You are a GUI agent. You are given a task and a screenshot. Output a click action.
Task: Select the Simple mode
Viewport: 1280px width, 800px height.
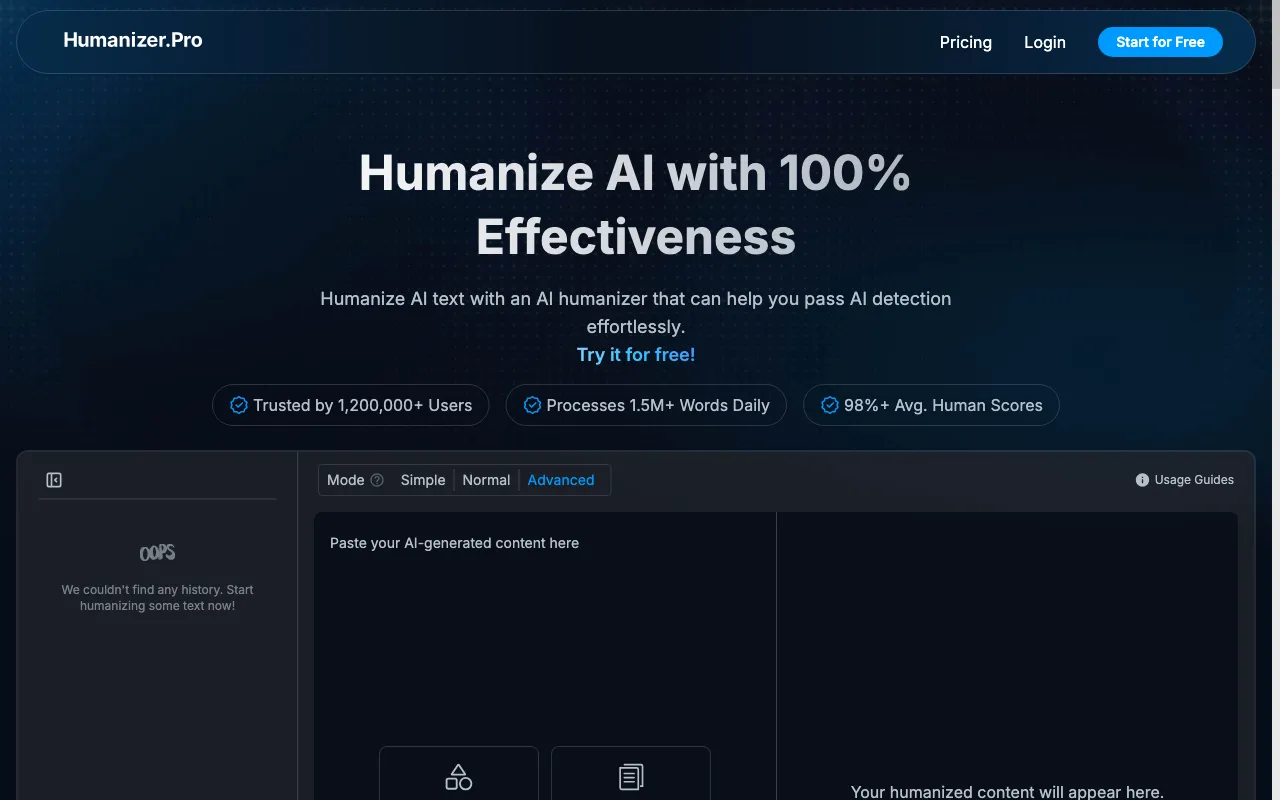click(423, 480)
